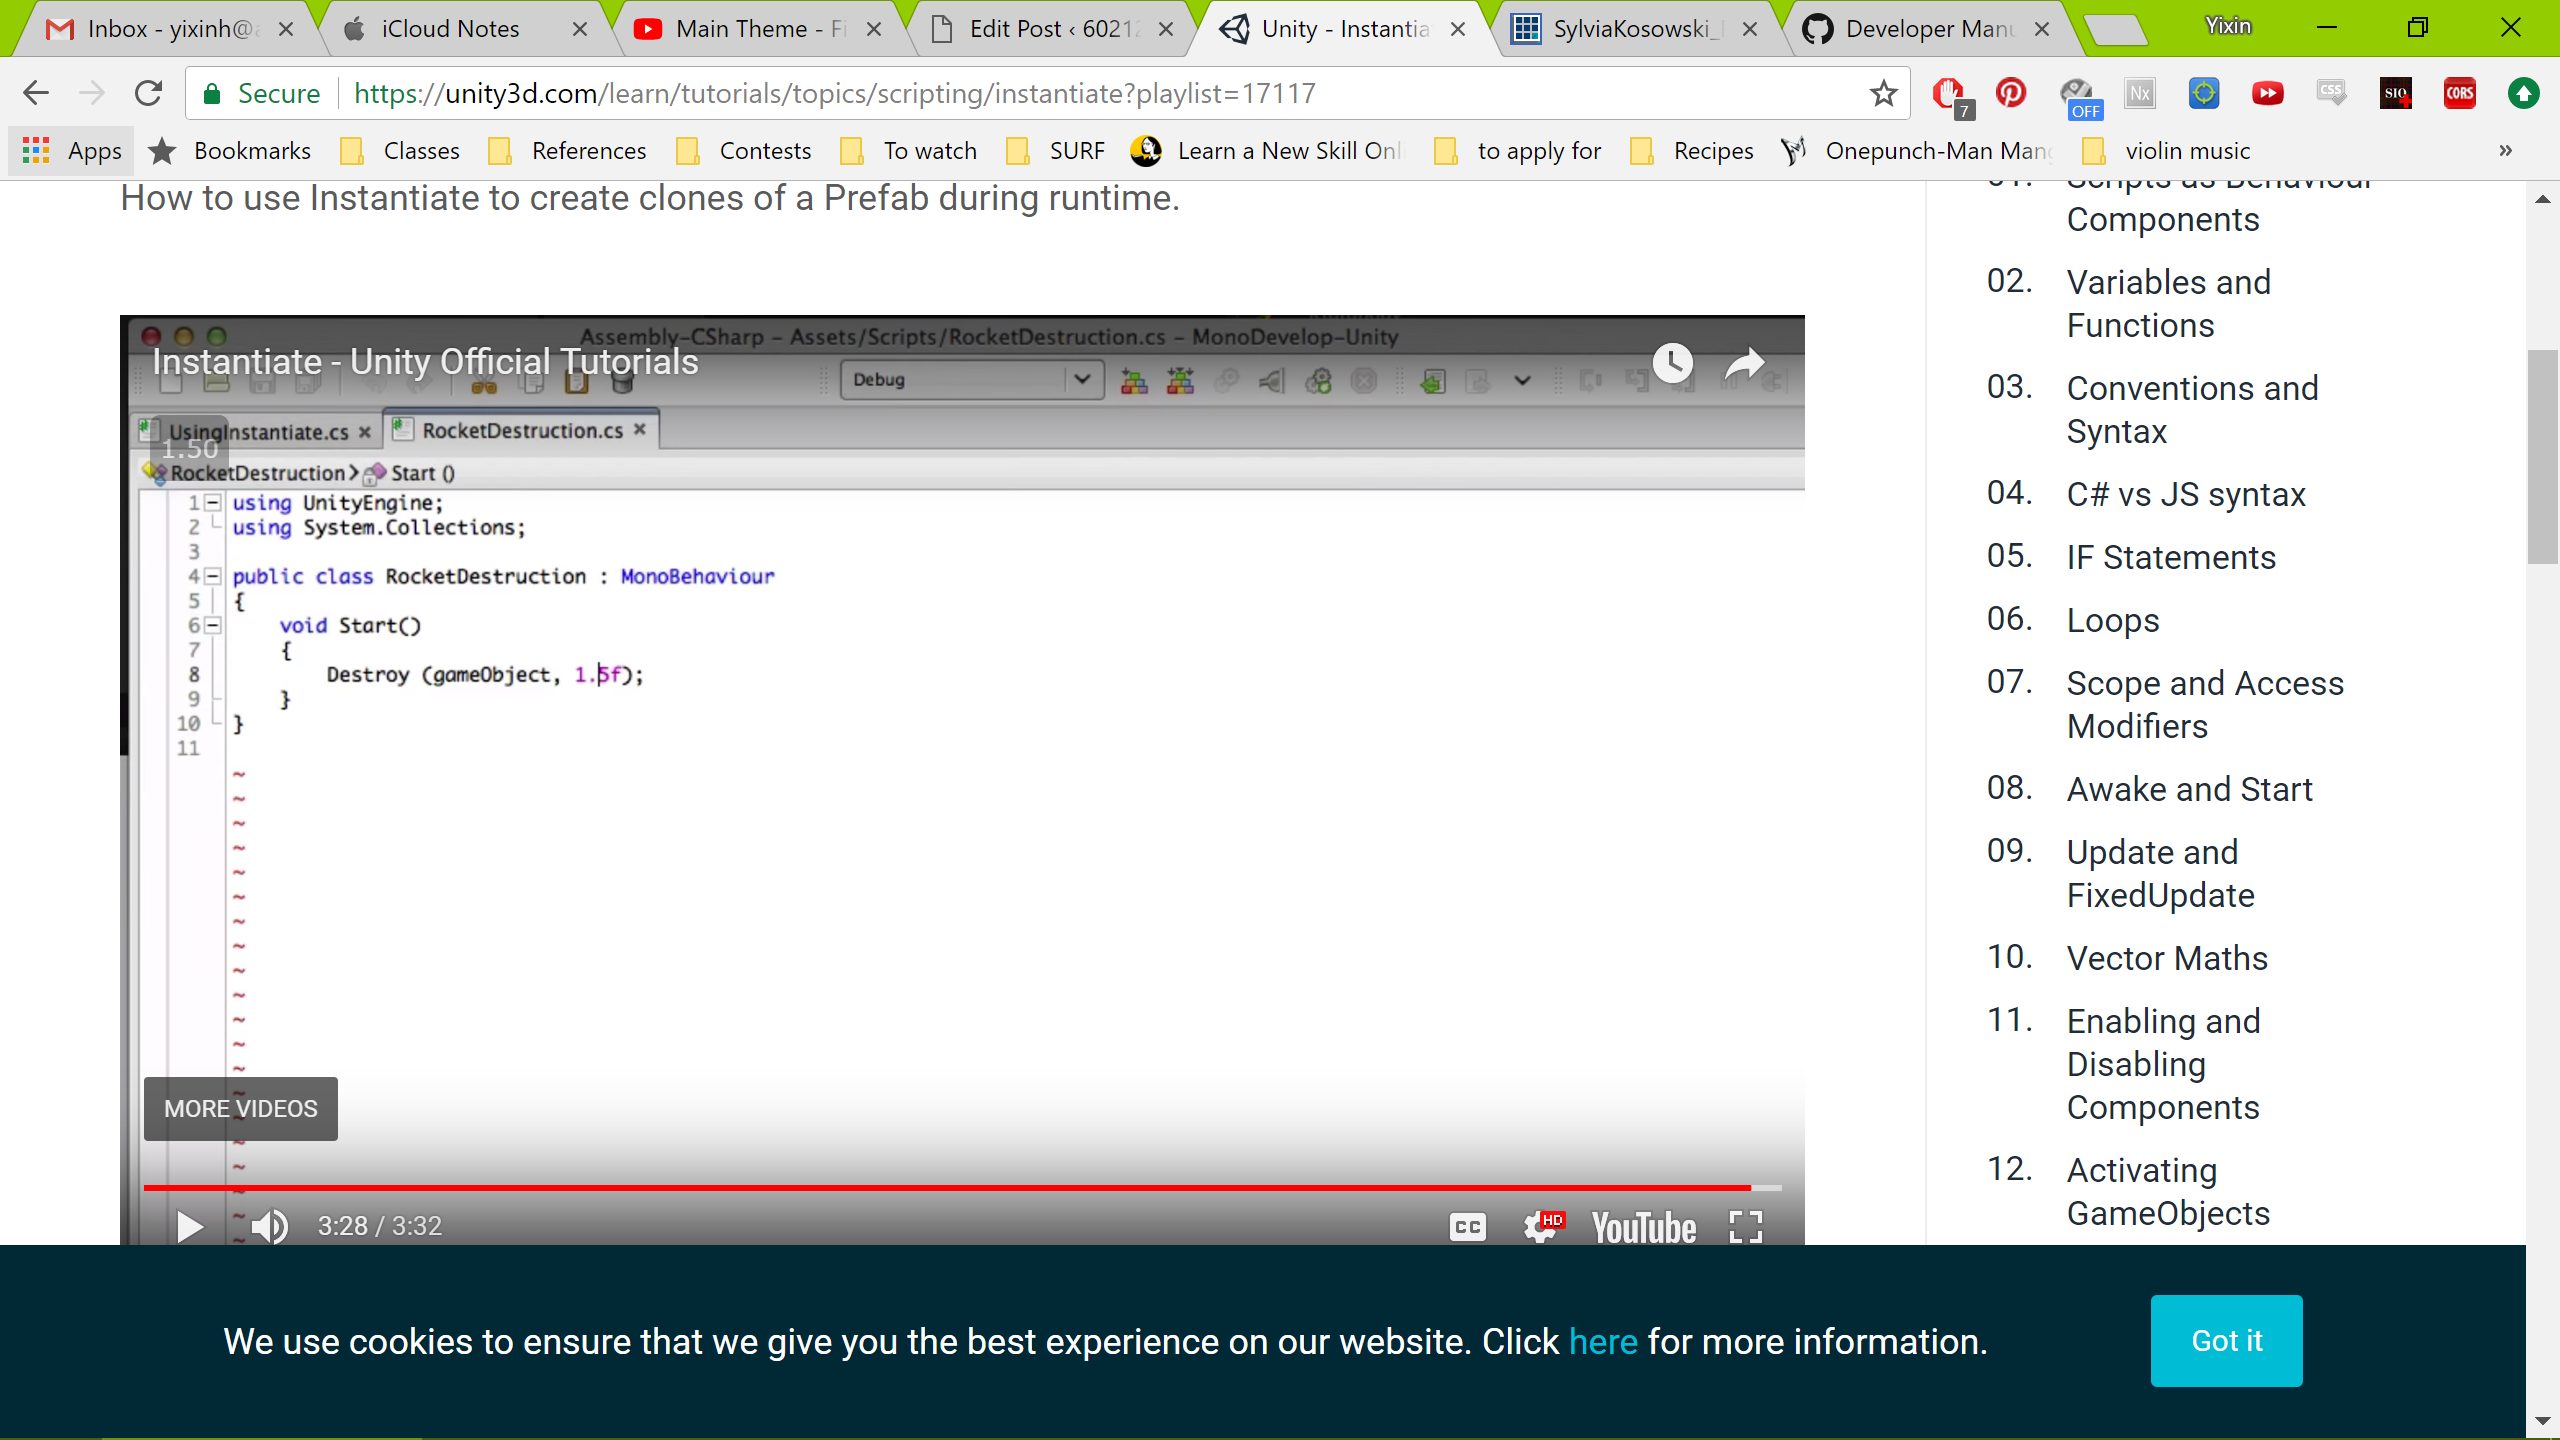
Task: Open the Scope and Access Modifiers lesson
Action: tap(2204, 705)
